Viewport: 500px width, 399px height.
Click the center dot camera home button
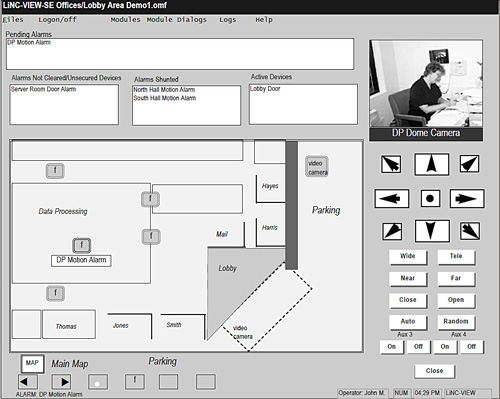(x=430, y=199)
